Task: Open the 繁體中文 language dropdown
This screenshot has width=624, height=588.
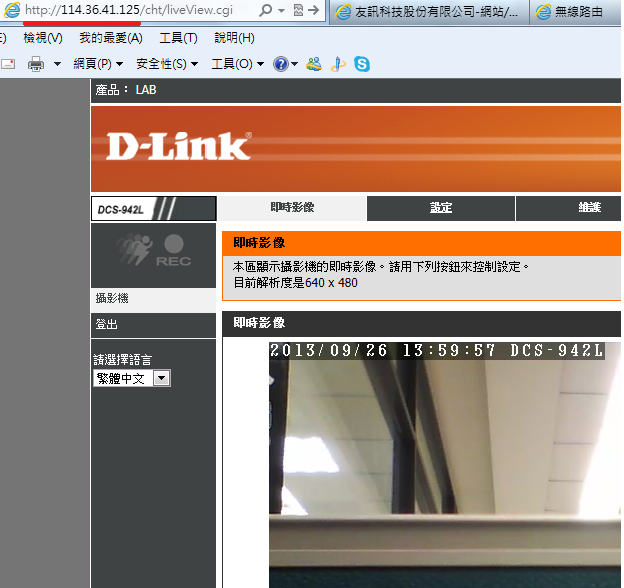Action: pos(132,378)
